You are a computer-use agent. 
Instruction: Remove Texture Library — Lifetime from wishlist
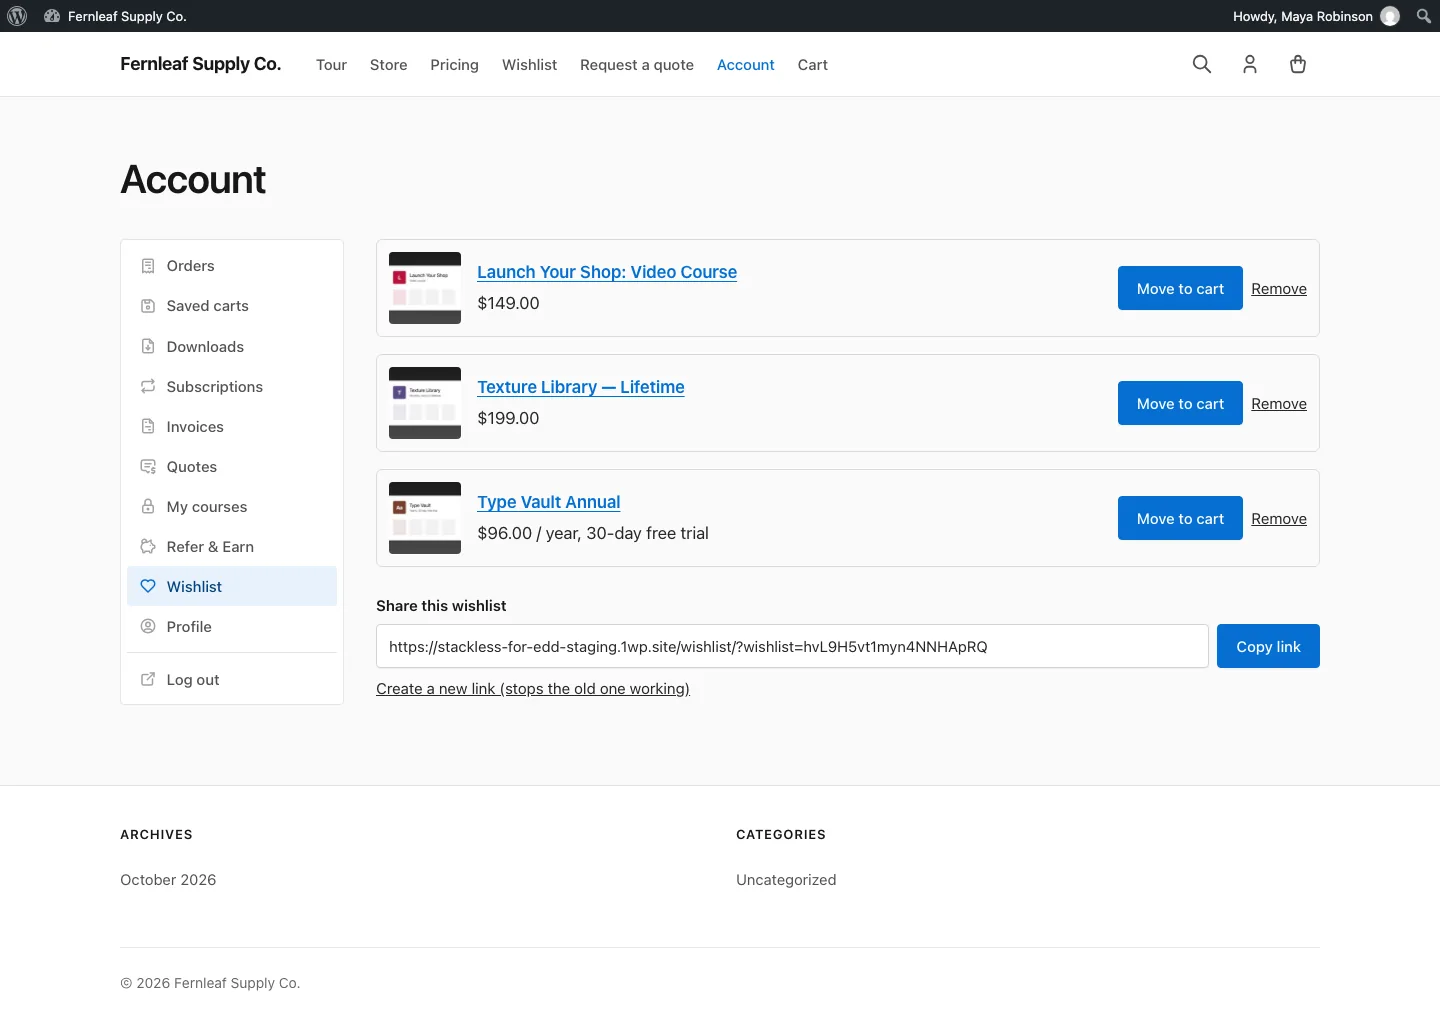point(1279,404)
